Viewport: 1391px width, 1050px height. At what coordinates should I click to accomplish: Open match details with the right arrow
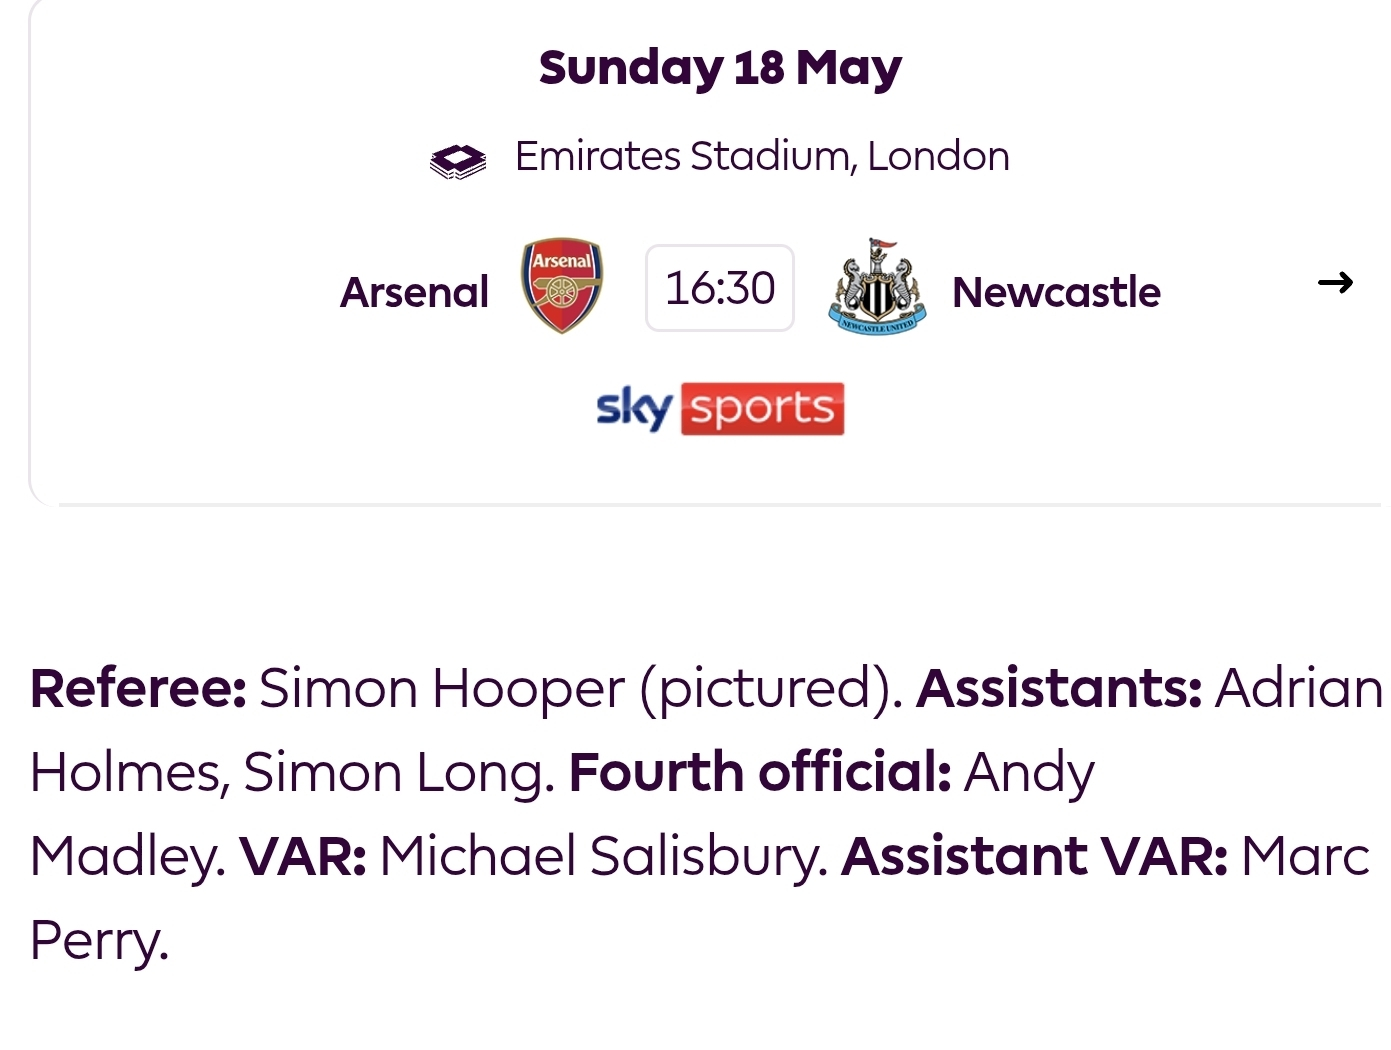click(x=1335, y=283)
